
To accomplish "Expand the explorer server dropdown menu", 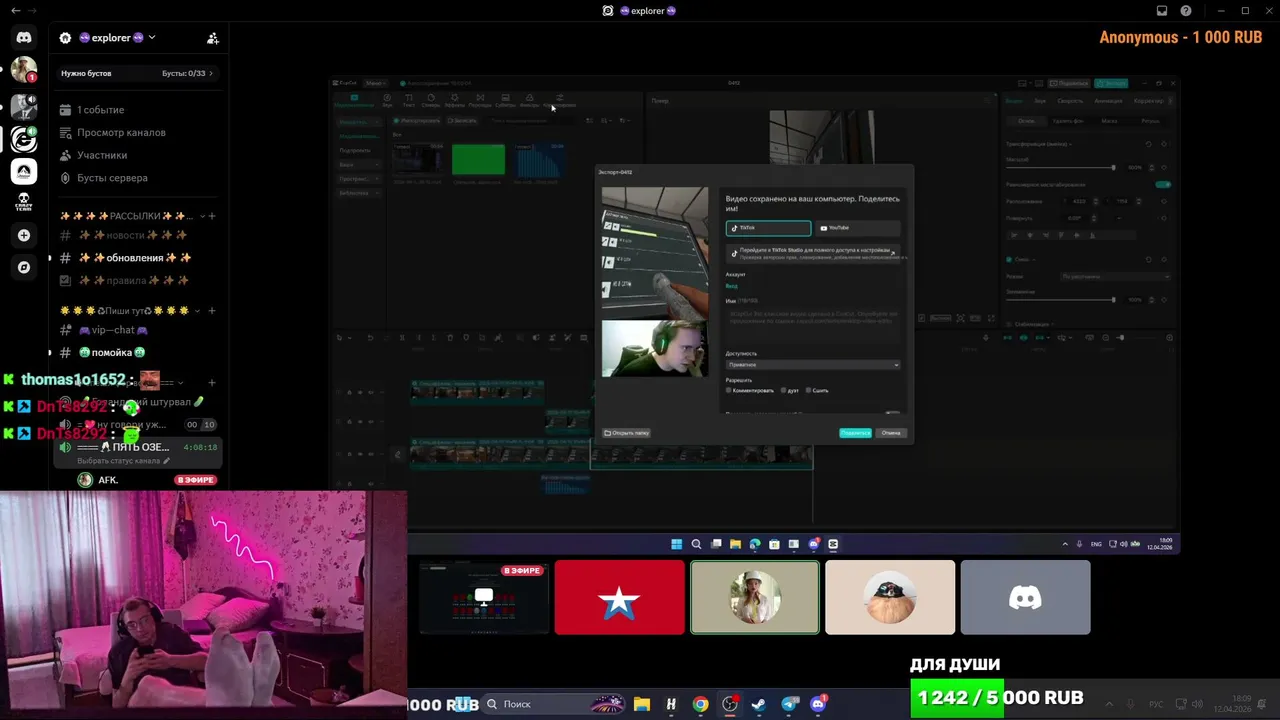I will (152, 38).
